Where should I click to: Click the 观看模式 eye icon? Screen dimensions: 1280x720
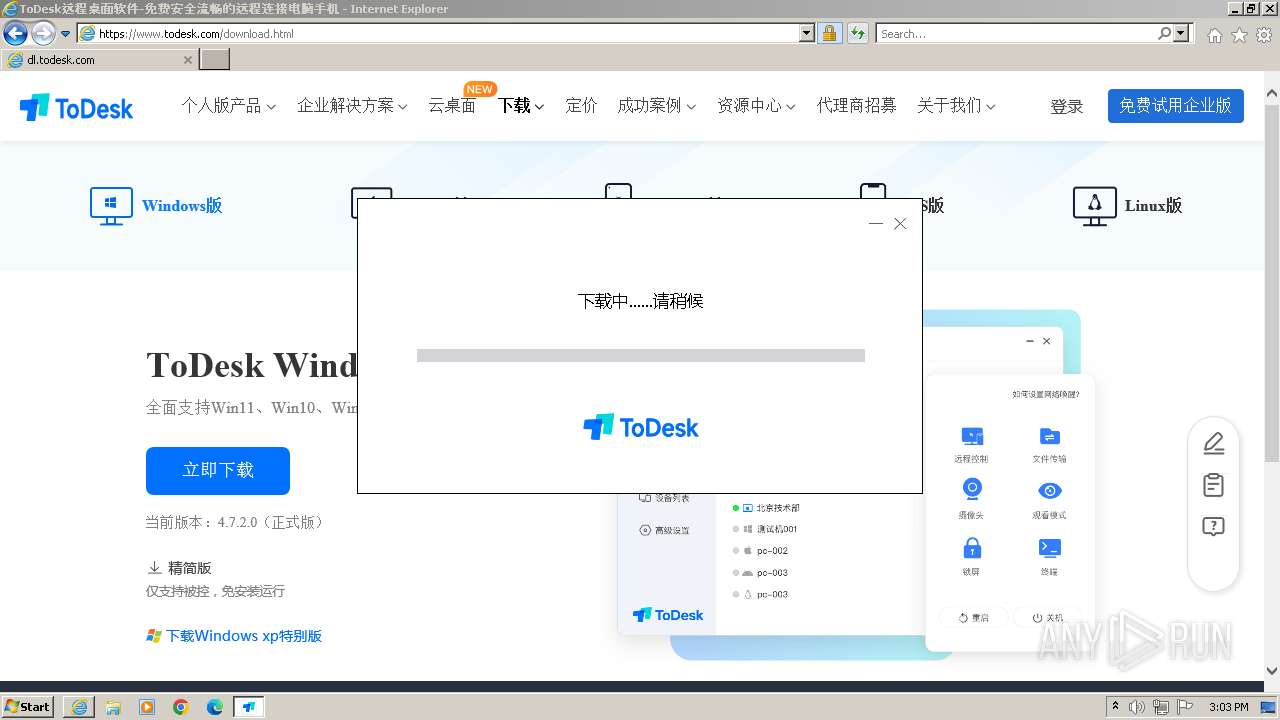[1049, 491]
